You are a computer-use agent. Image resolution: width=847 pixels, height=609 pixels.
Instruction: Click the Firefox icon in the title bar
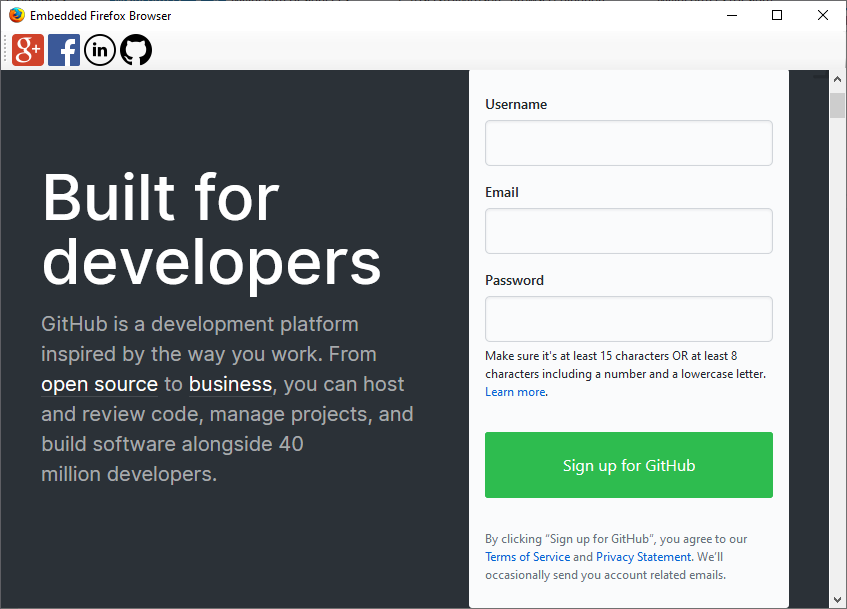coord(16,15)
